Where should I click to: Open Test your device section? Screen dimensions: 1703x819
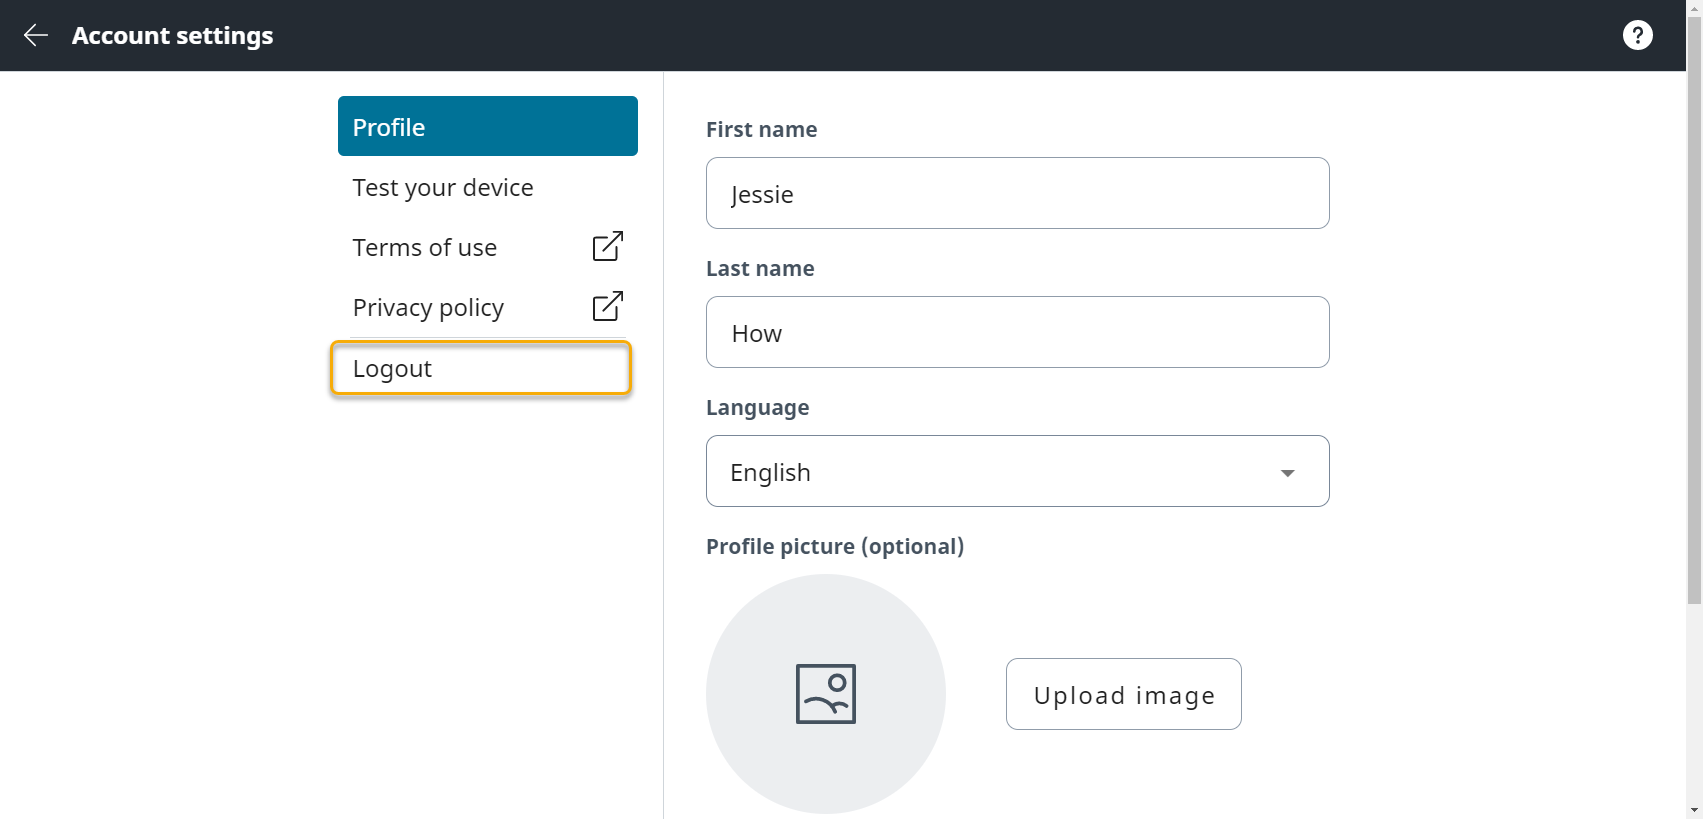point(488,187)
